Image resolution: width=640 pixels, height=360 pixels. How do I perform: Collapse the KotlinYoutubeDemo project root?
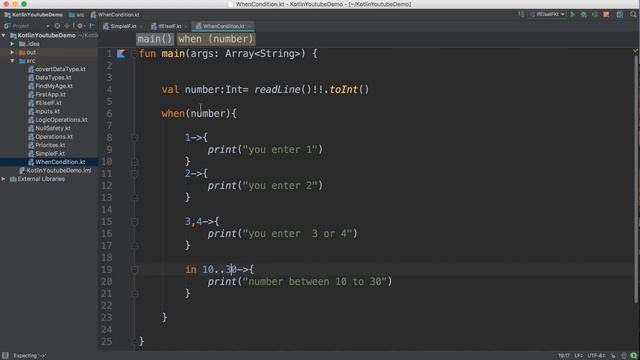pos(4,36)
